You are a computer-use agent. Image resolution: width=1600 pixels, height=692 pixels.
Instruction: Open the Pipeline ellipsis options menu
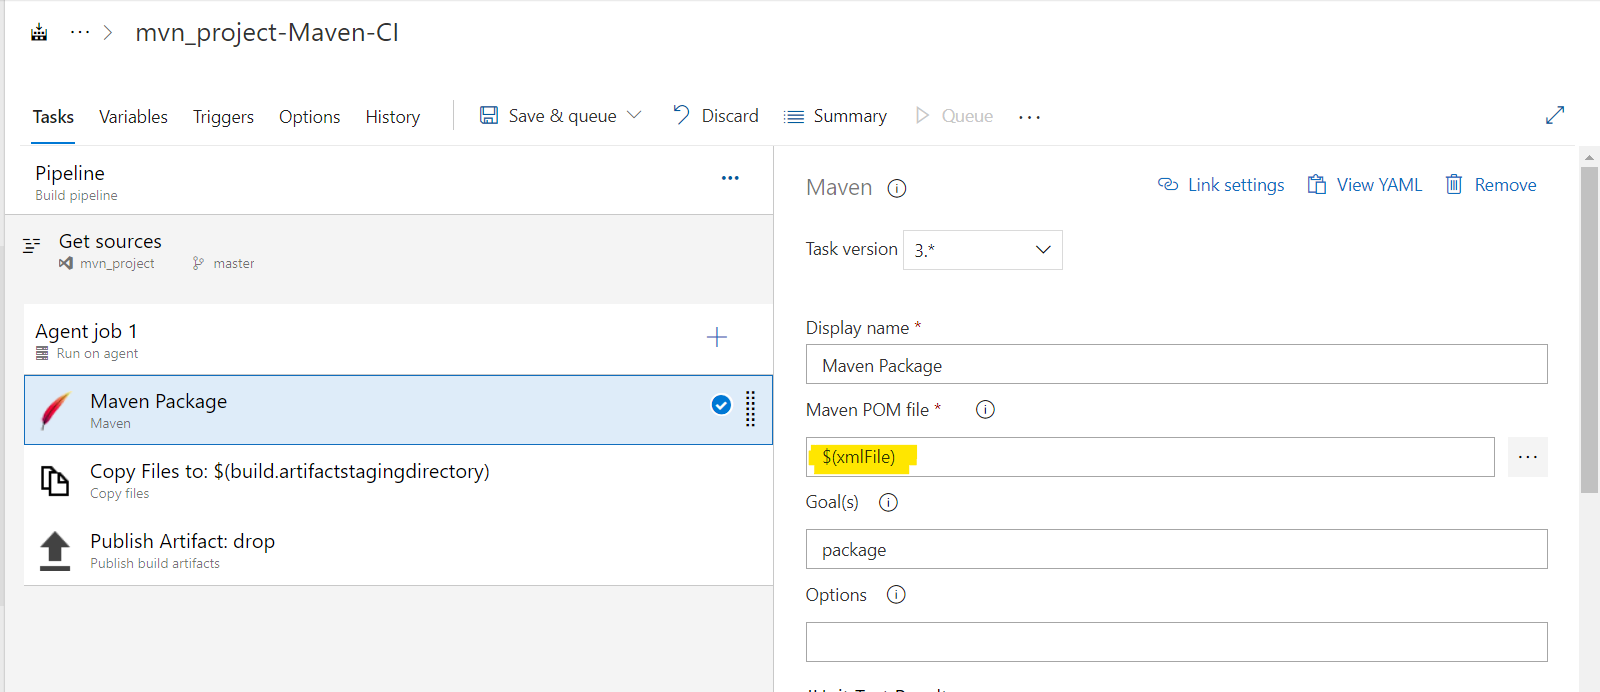730,178
